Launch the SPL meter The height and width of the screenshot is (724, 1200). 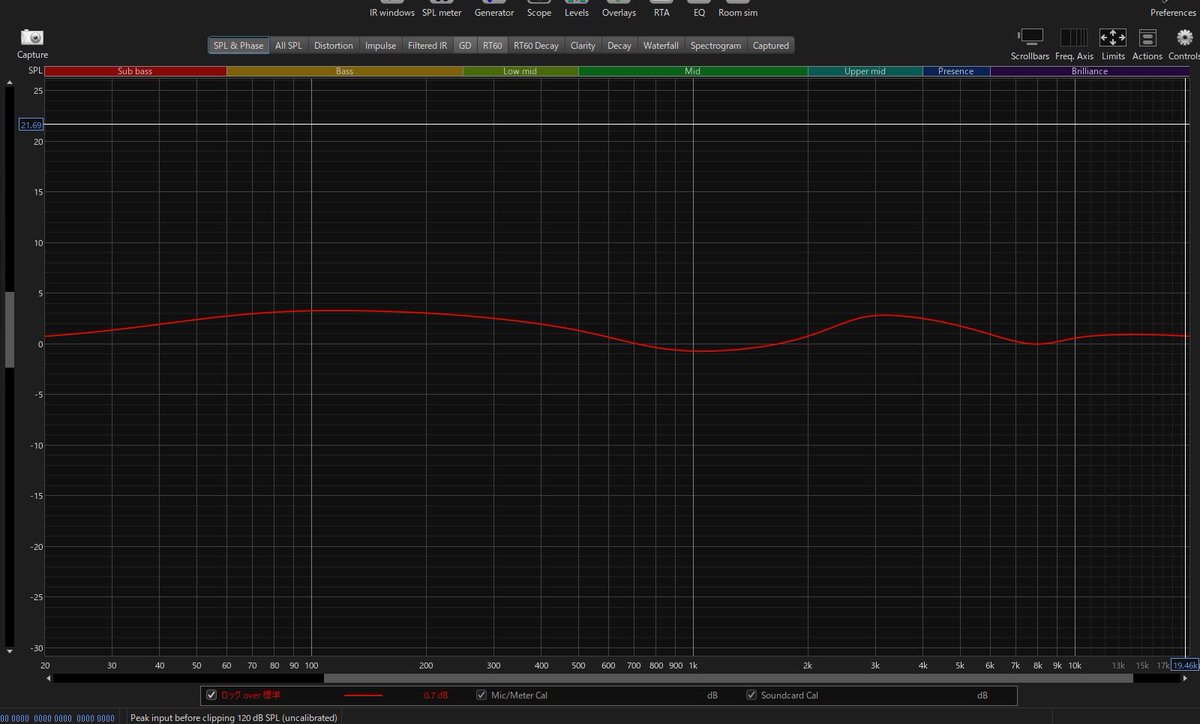442,10
